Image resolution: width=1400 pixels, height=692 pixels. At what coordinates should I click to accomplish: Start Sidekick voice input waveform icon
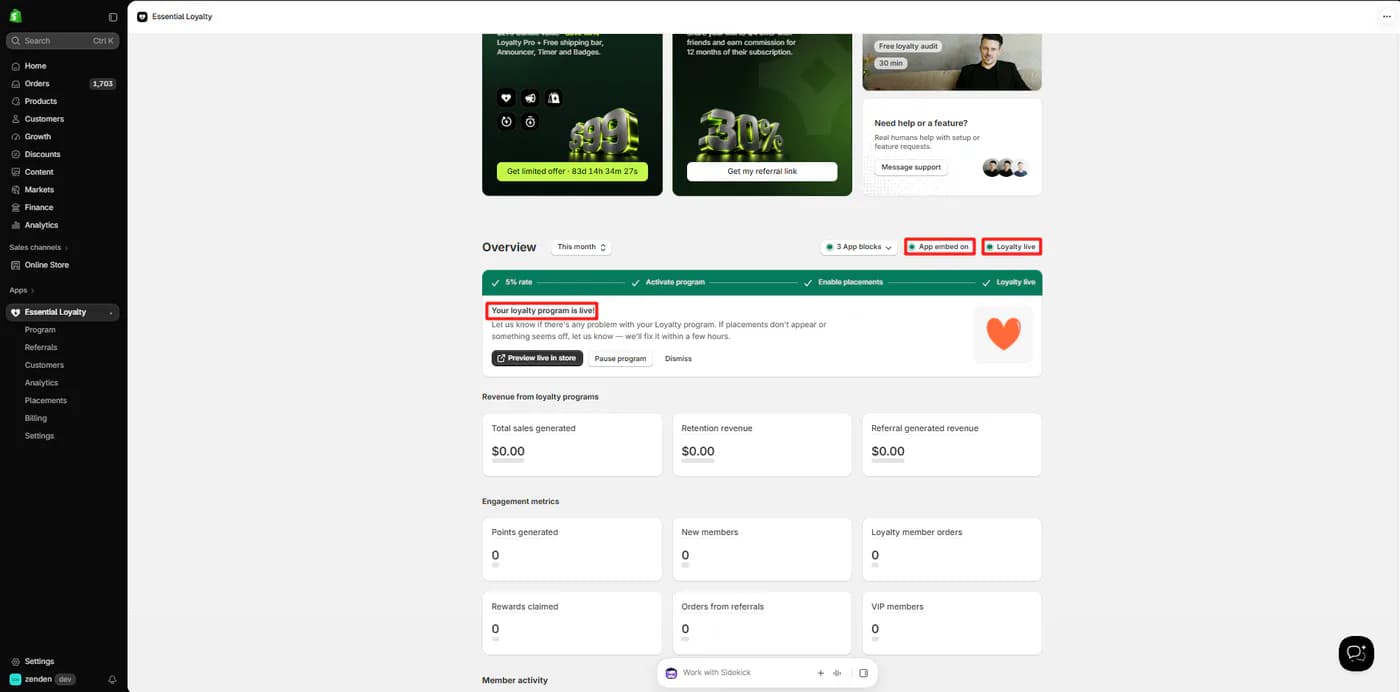pos(837,673)
